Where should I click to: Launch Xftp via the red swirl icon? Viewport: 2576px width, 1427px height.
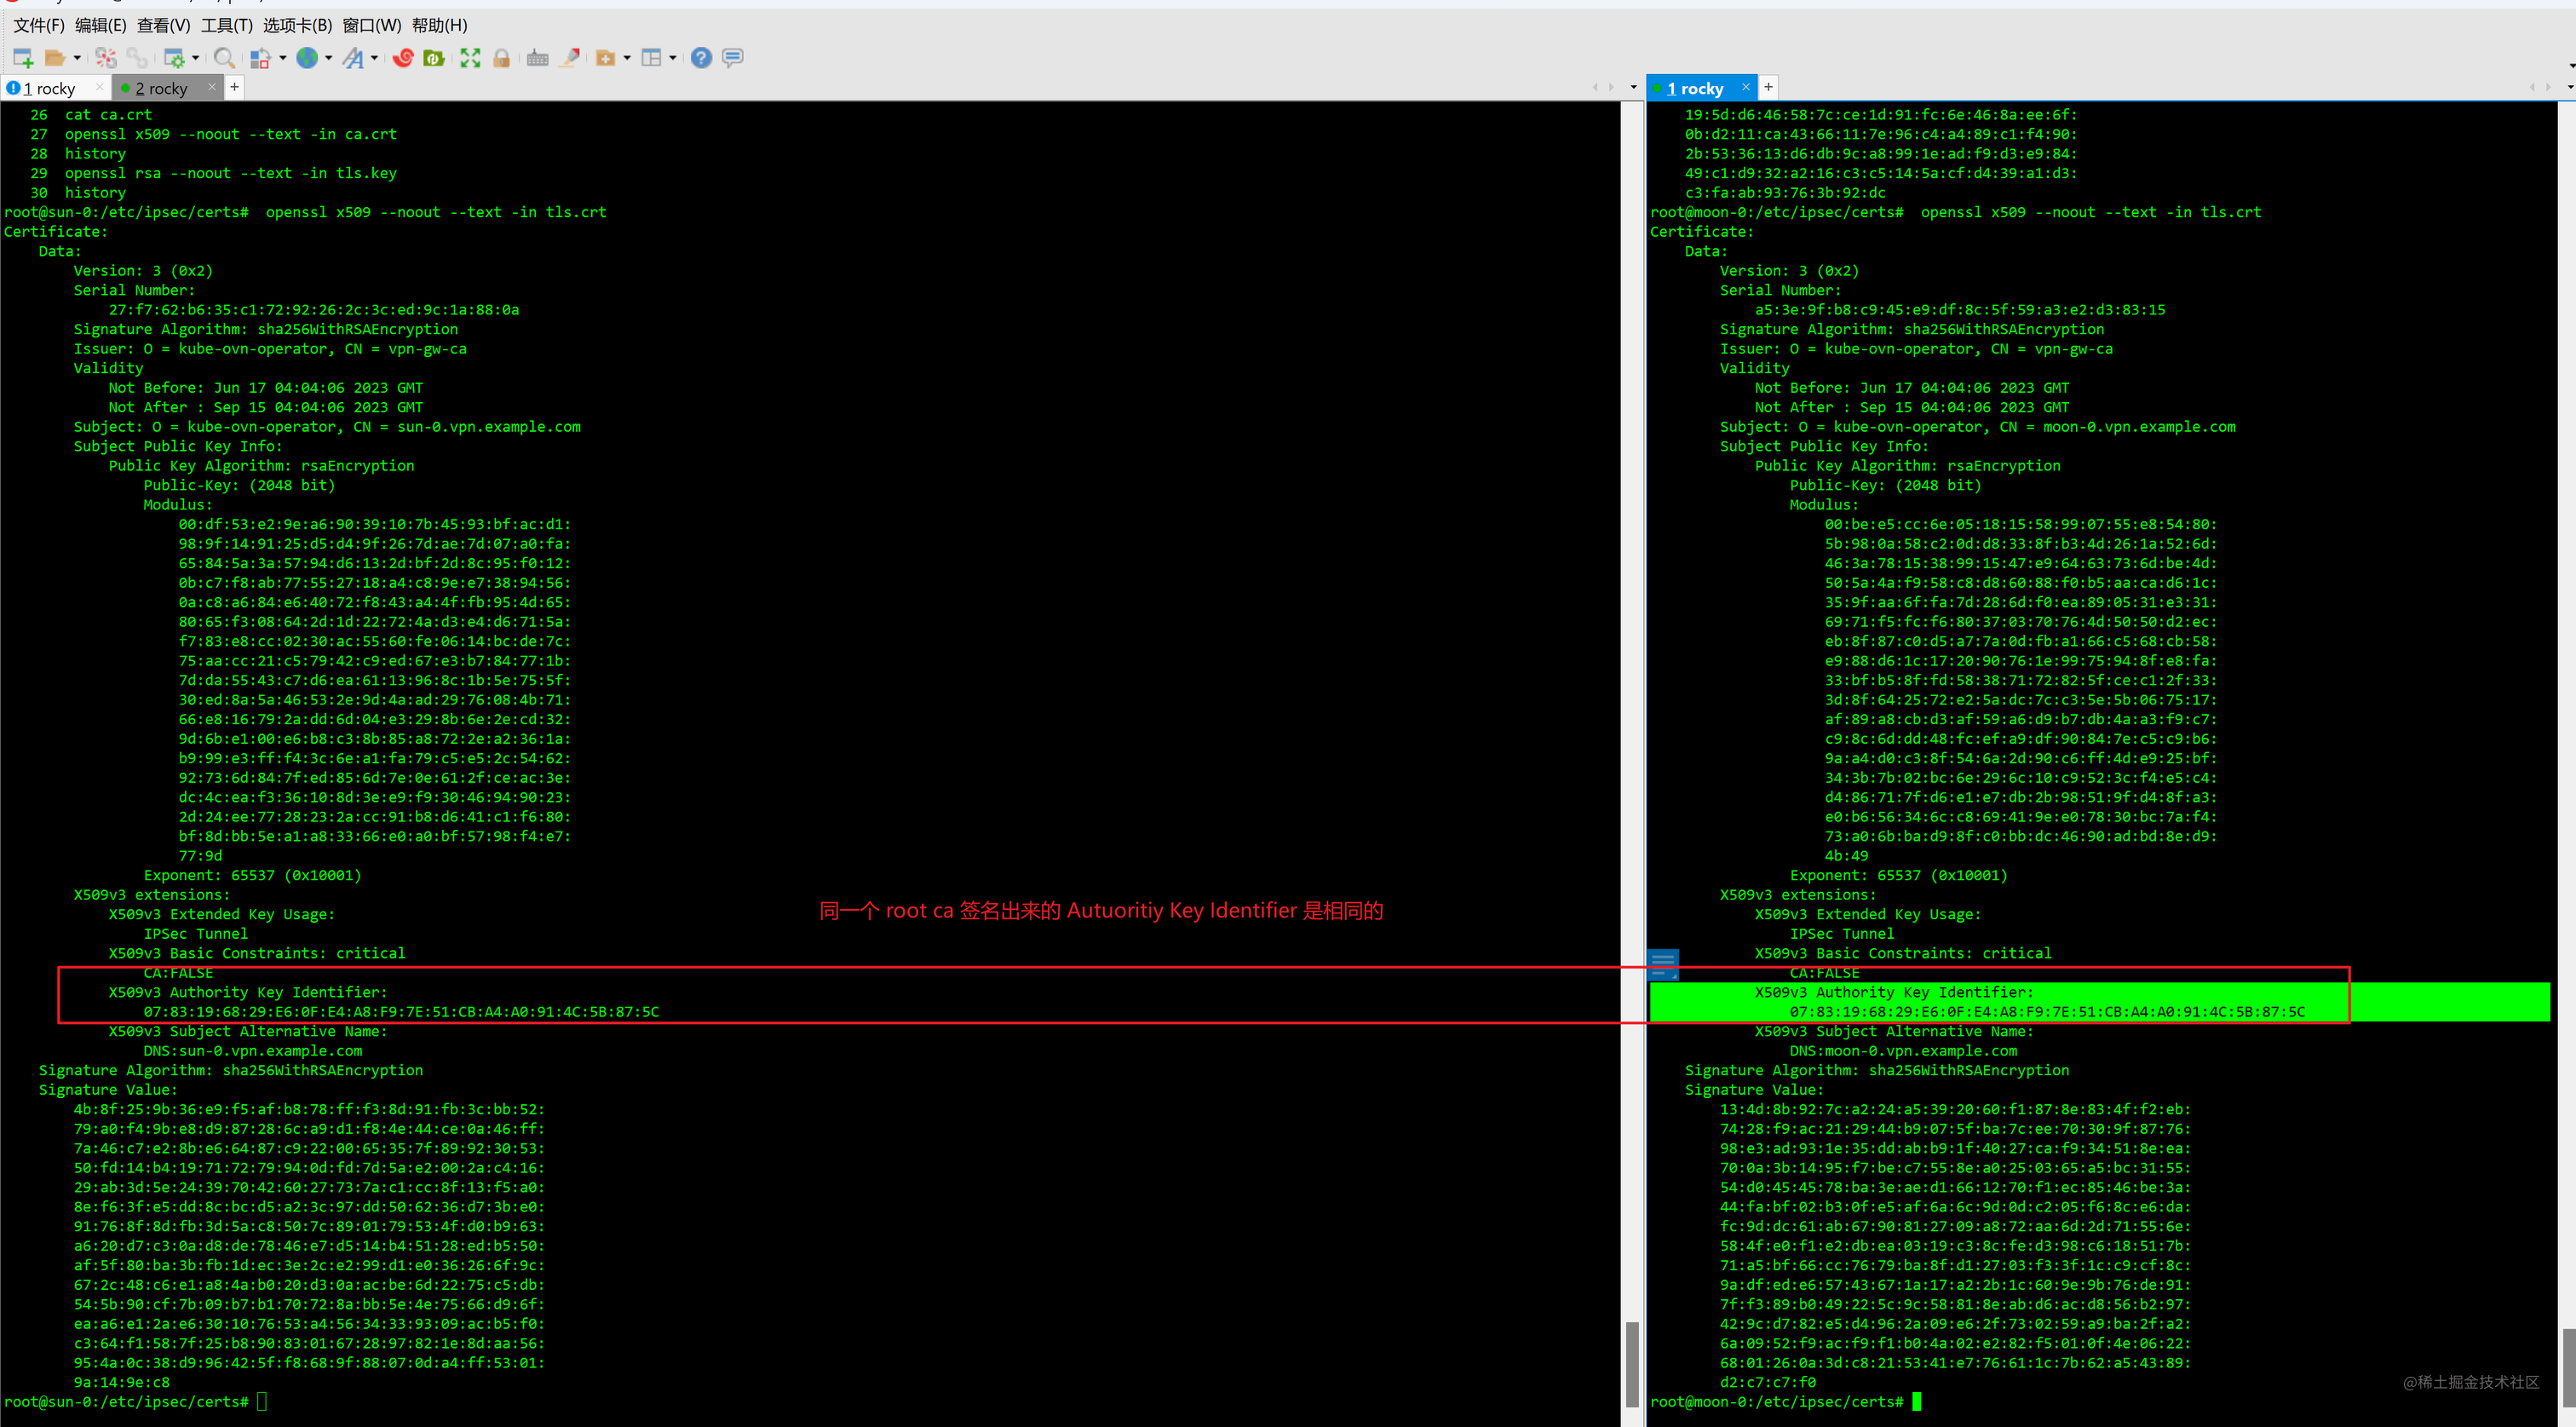(403, 58)
